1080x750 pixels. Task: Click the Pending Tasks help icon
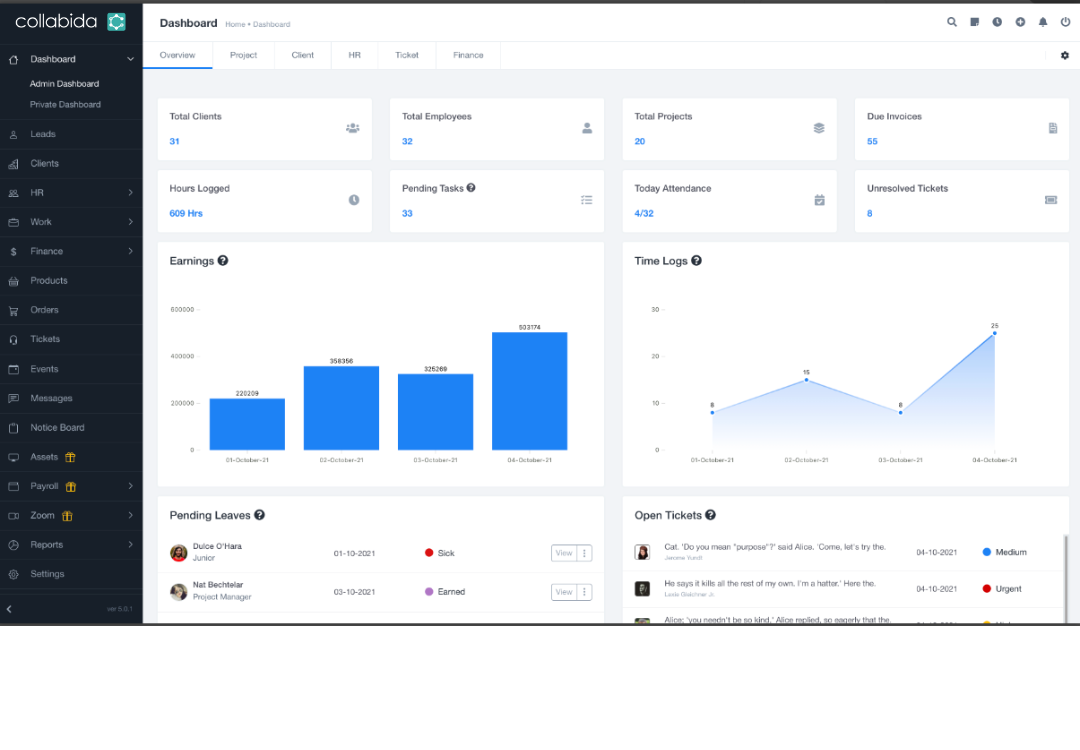(471, 188)
